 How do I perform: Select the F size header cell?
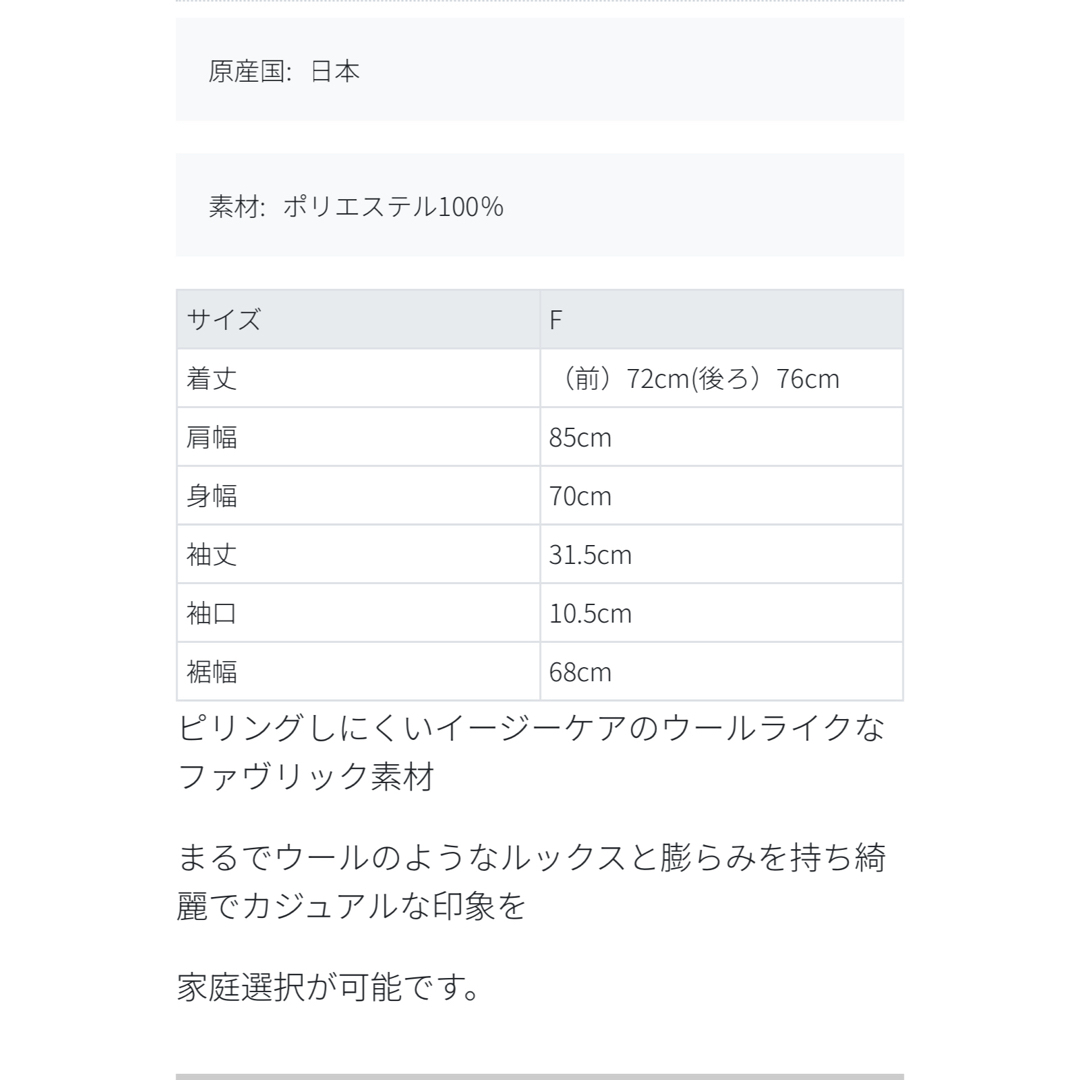[x=721, y=320]
